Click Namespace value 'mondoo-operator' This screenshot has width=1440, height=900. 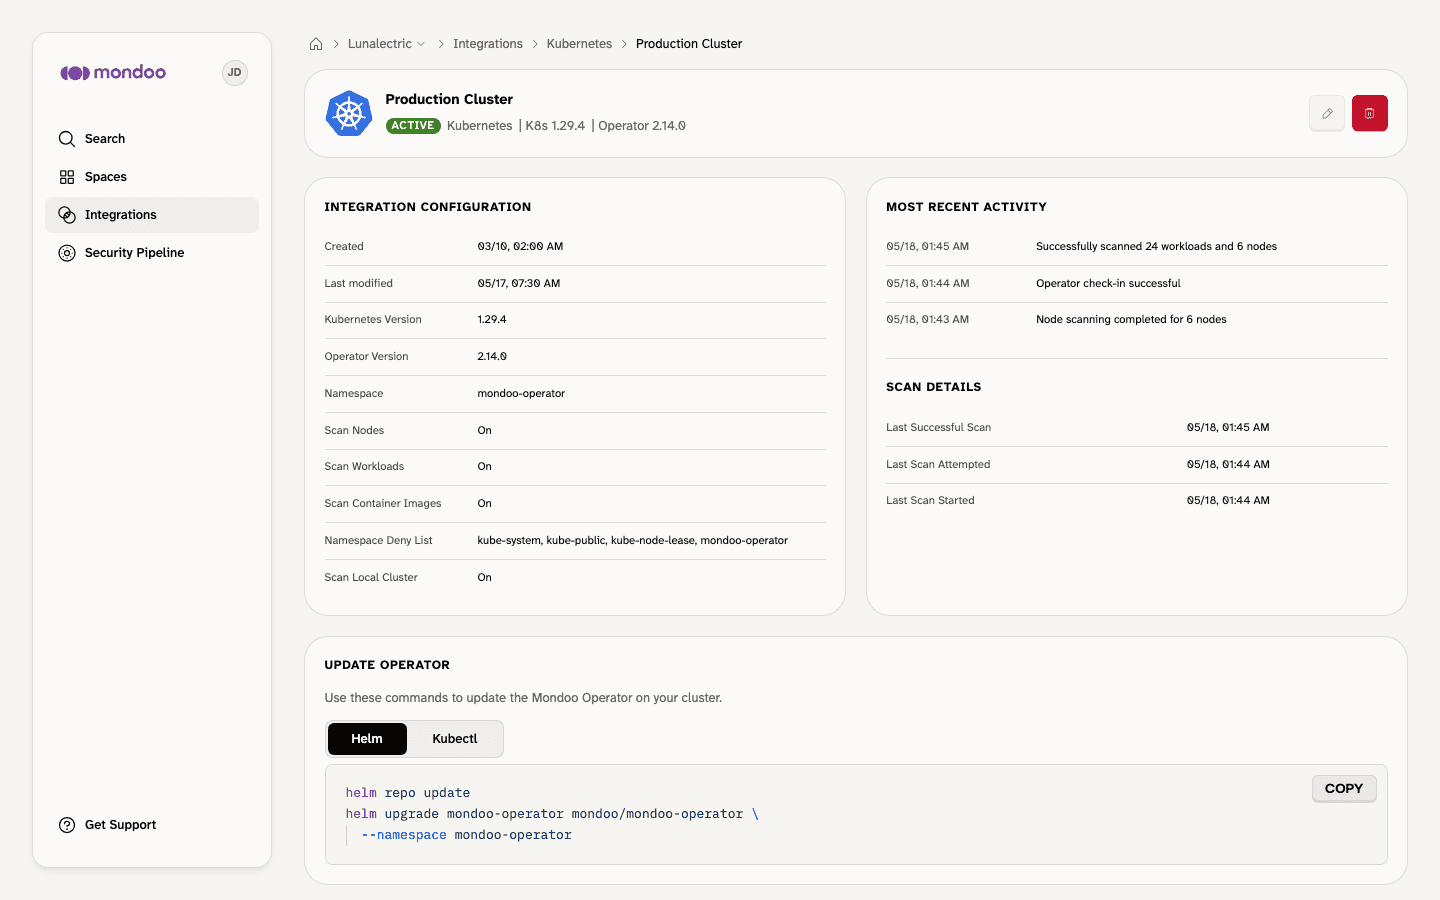(x=521, y=393)
